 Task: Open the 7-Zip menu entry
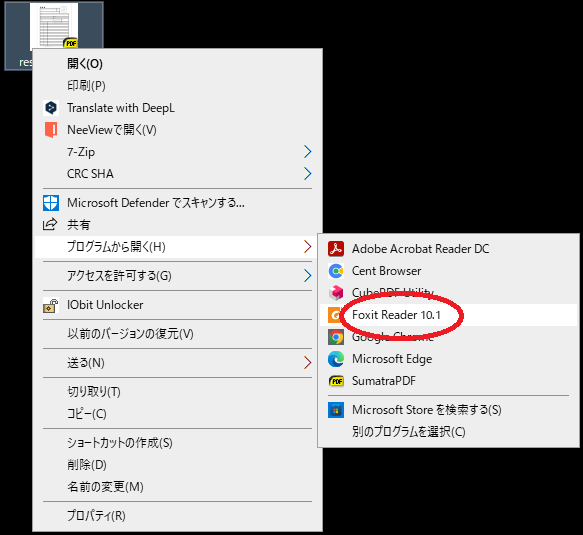(81, 152)
